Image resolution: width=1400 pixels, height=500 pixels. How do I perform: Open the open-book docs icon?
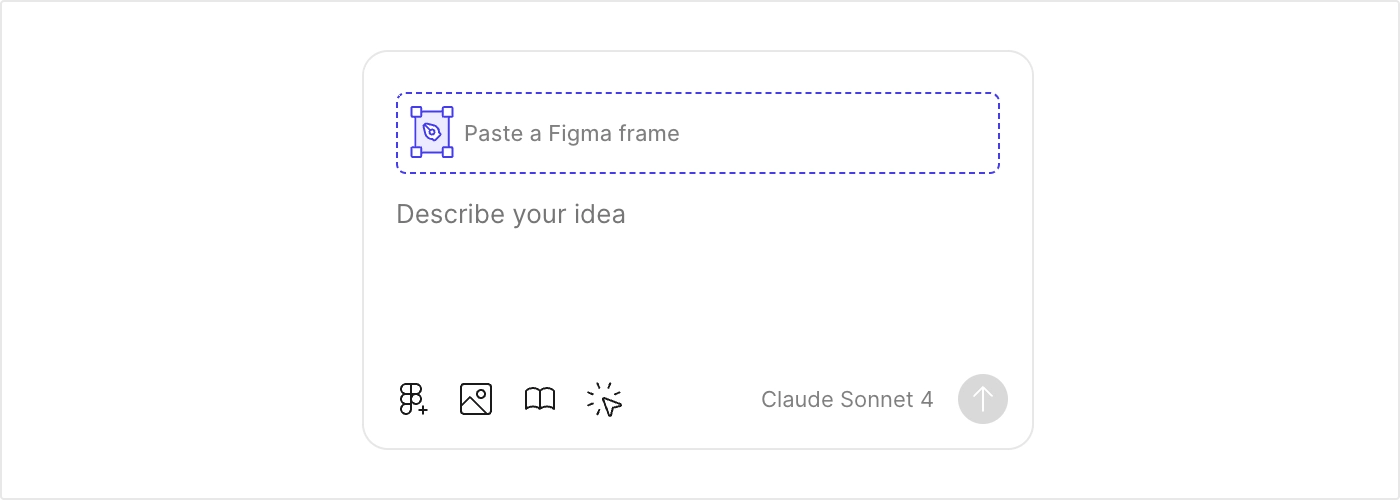pyautogui.click(x=540, y=399)
